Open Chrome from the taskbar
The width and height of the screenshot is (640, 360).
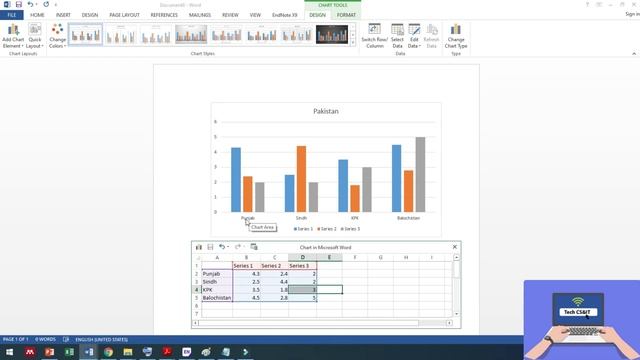pos(108,352)
